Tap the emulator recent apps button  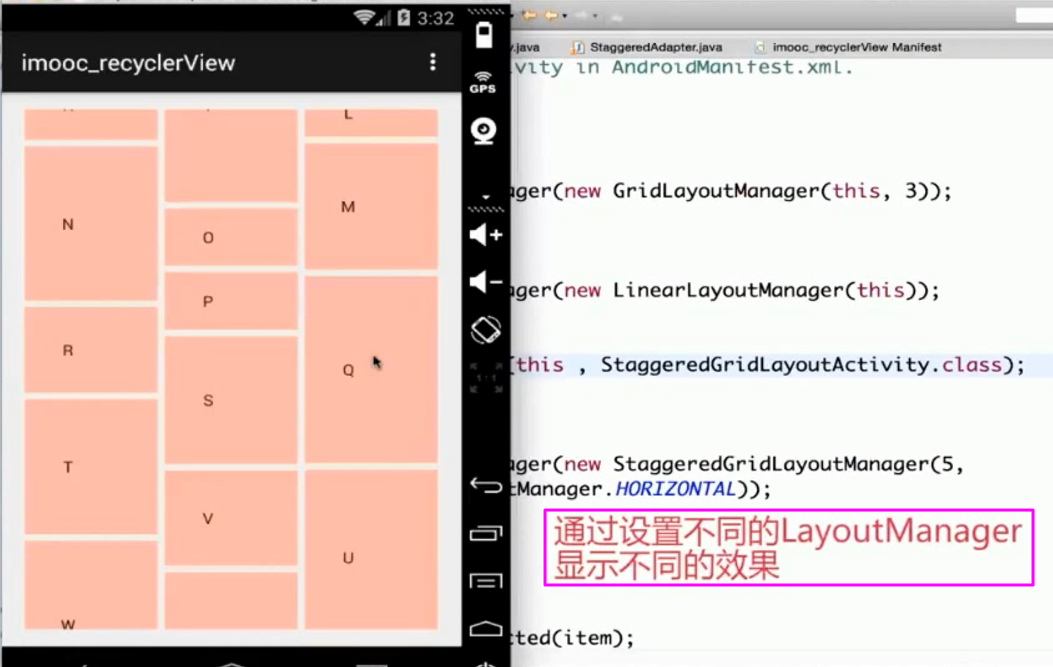486,533
